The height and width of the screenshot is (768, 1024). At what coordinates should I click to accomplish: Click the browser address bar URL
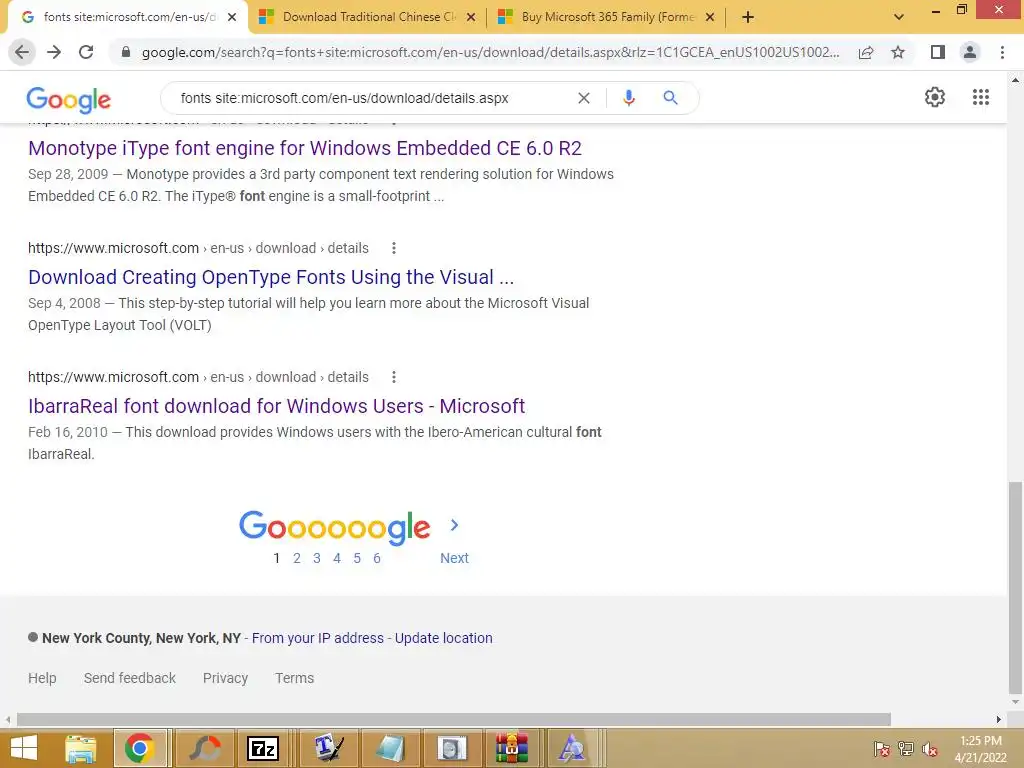490,52
